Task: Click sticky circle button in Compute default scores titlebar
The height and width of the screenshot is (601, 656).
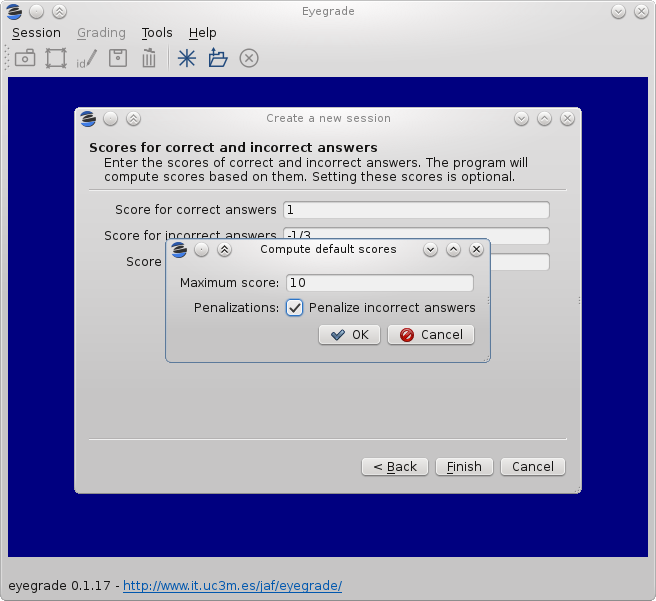Action: pos(202,250)
